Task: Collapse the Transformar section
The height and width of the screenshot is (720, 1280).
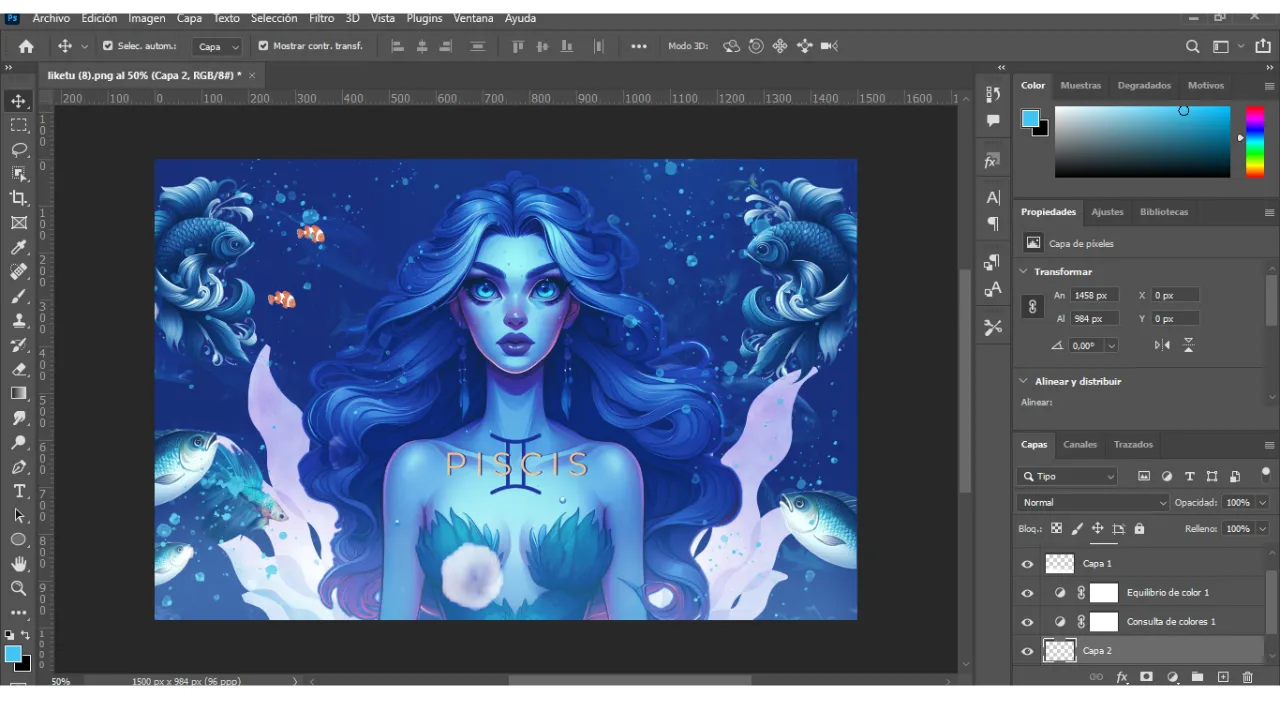Action: [1024, 272]
